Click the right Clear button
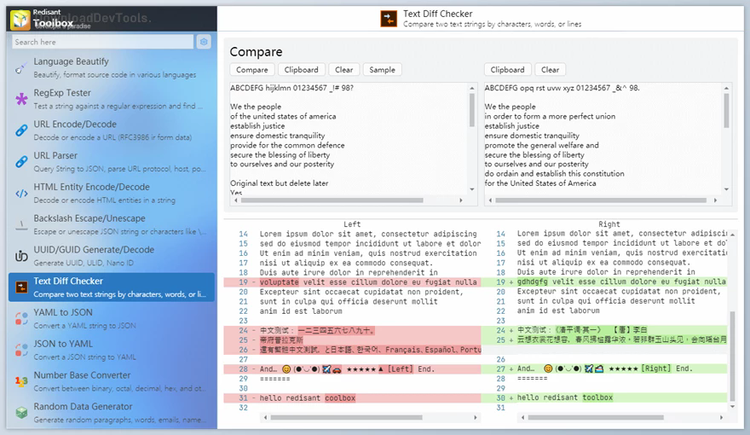This screenshot has width=750, height=435. [550, 70]
